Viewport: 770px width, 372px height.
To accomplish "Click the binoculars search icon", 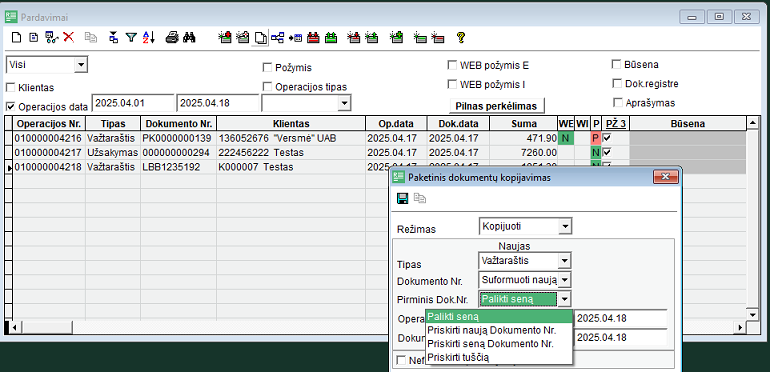I will tap(190, 37).
